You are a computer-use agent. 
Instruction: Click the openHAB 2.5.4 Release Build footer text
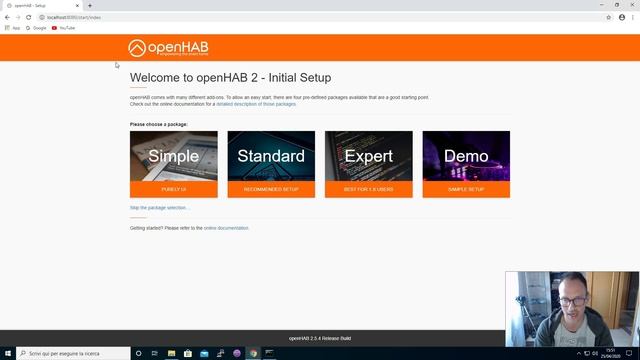[x=320, y=338]
